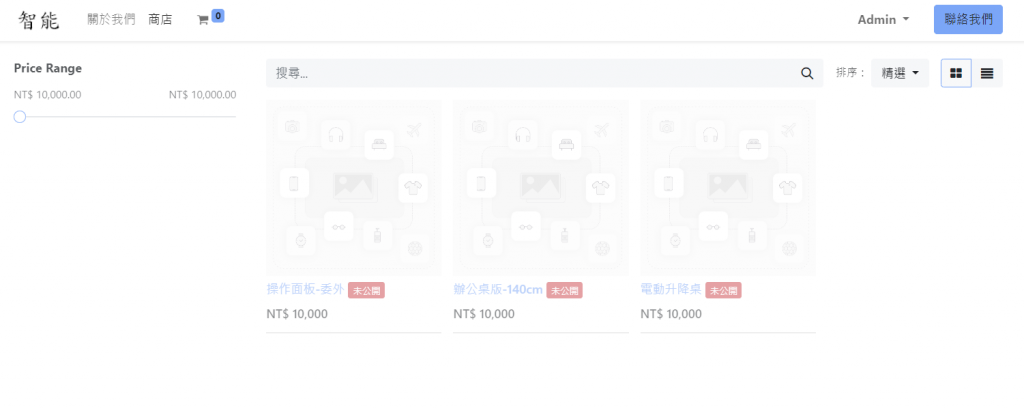1024x409 pixels.
Task: Open the 關於我們 menu item
Action: (x=111, y=20)
